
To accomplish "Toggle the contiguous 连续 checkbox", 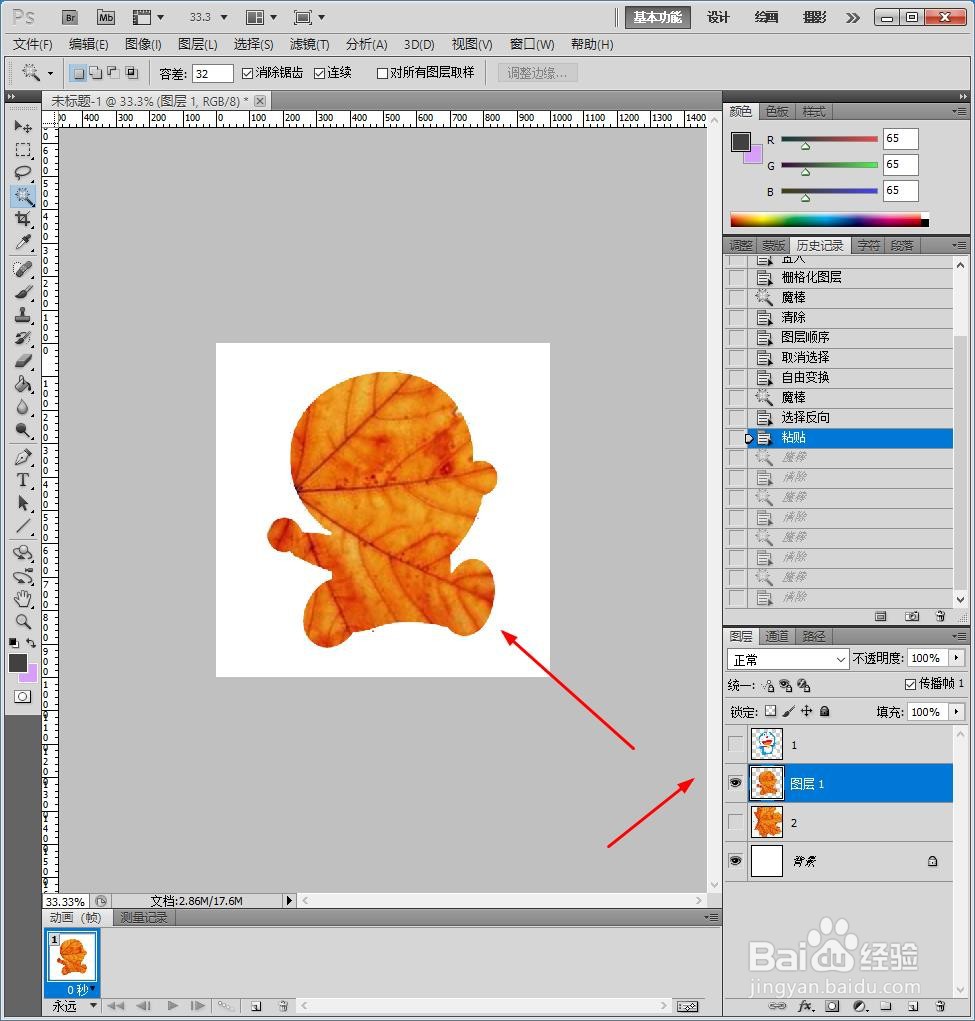I will [319, 73].
